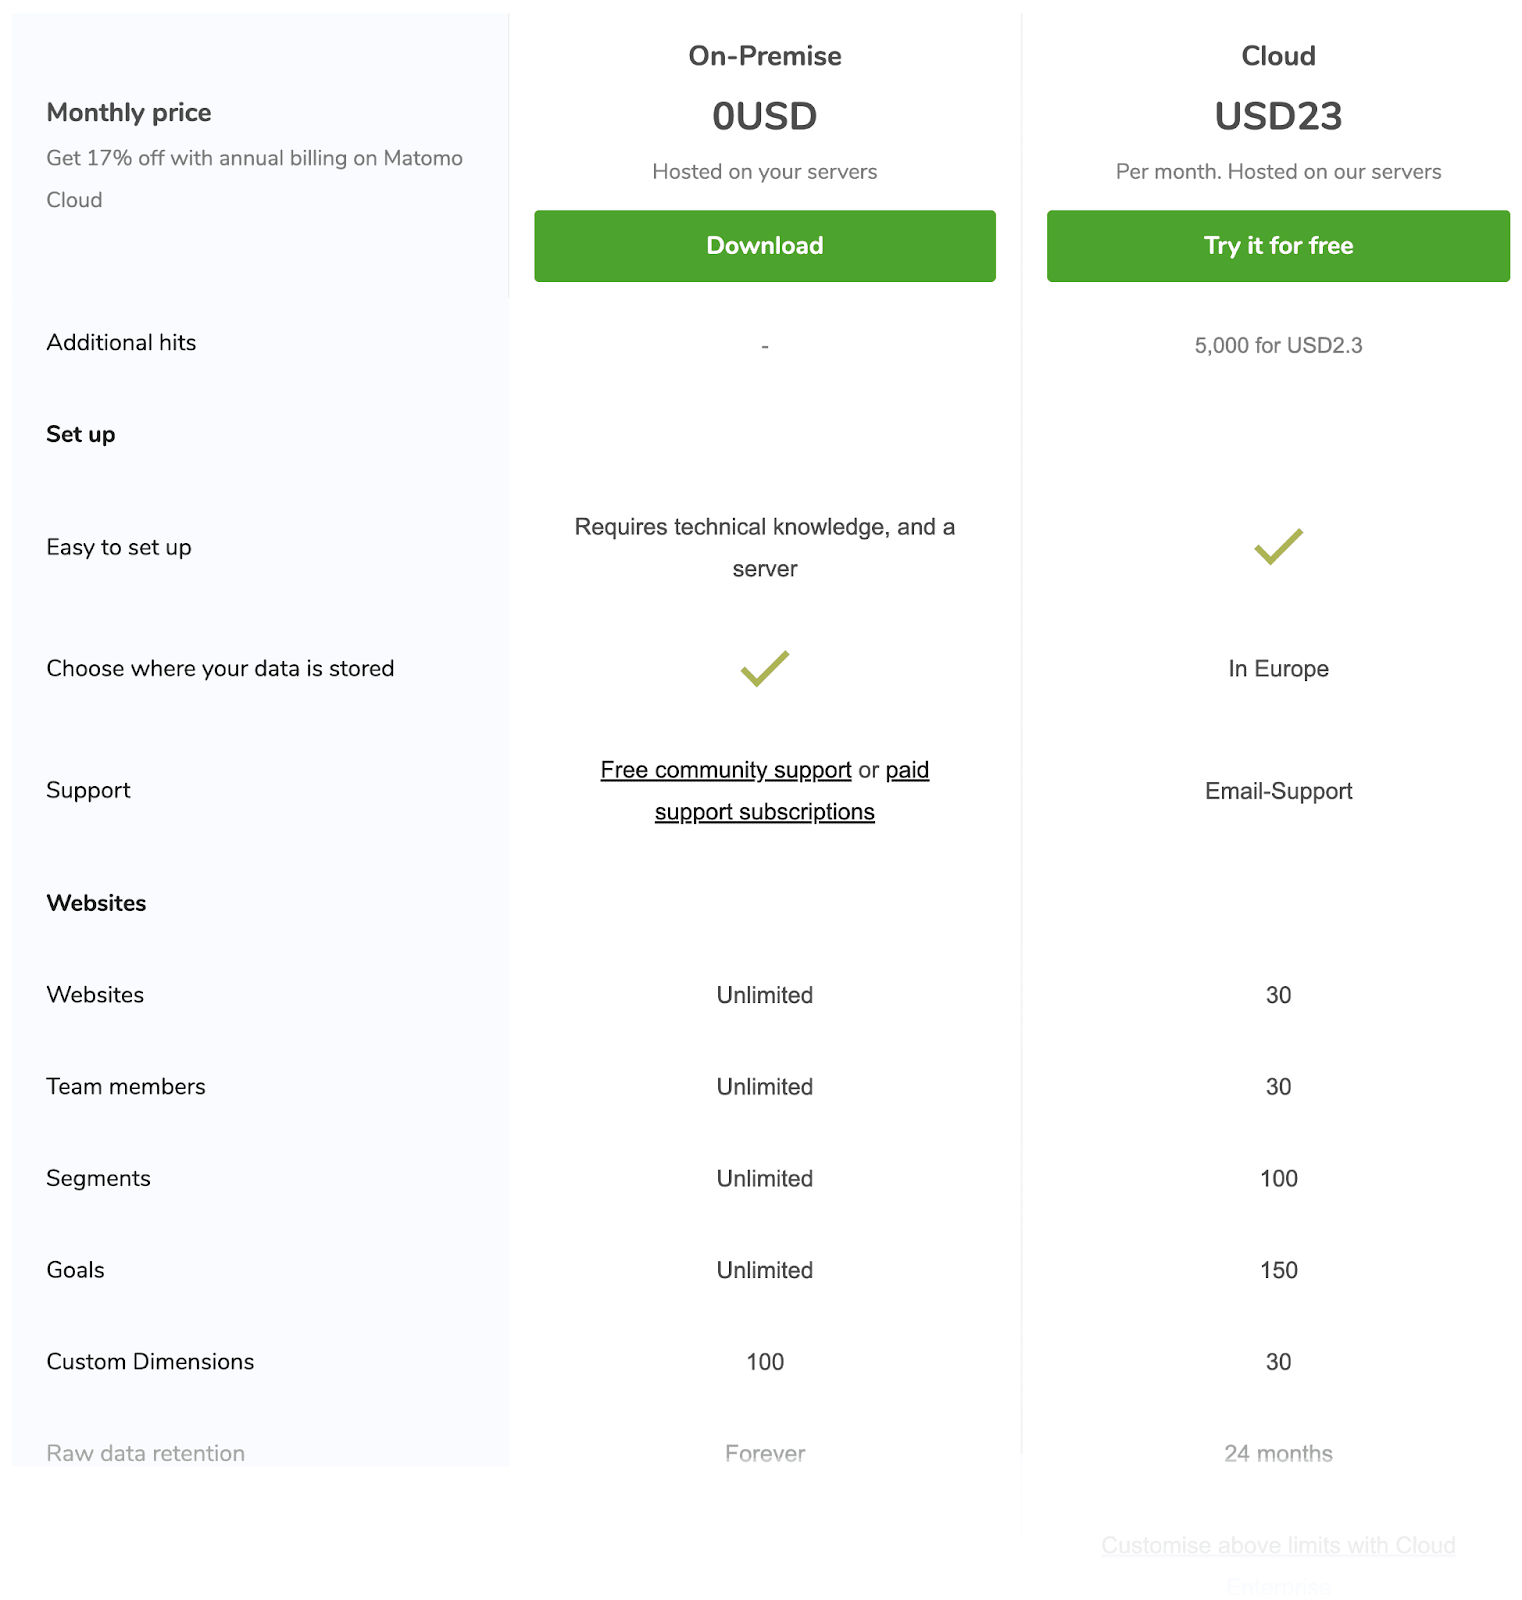This screenshot has height=1600, width=1522.
Task: Select the green checkmark under Cloud's Easy to set up
Action: click(x=1278, y=546)
